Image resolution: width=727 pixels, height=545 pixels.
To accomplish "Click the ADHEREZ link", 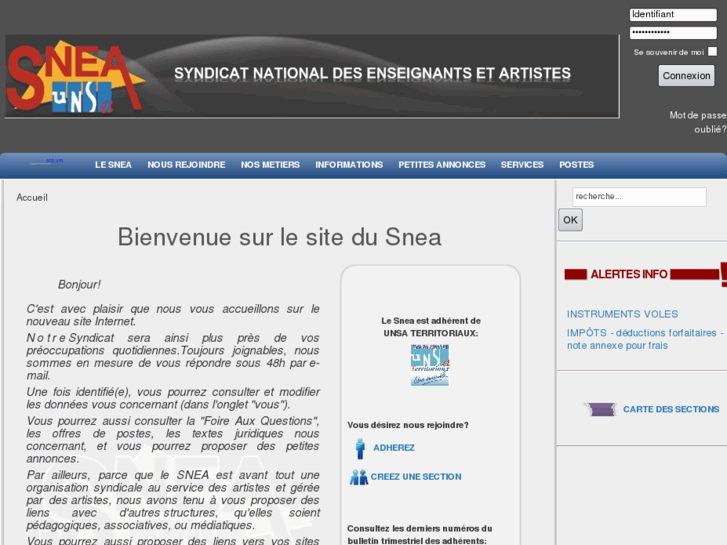I will [394, 448].
